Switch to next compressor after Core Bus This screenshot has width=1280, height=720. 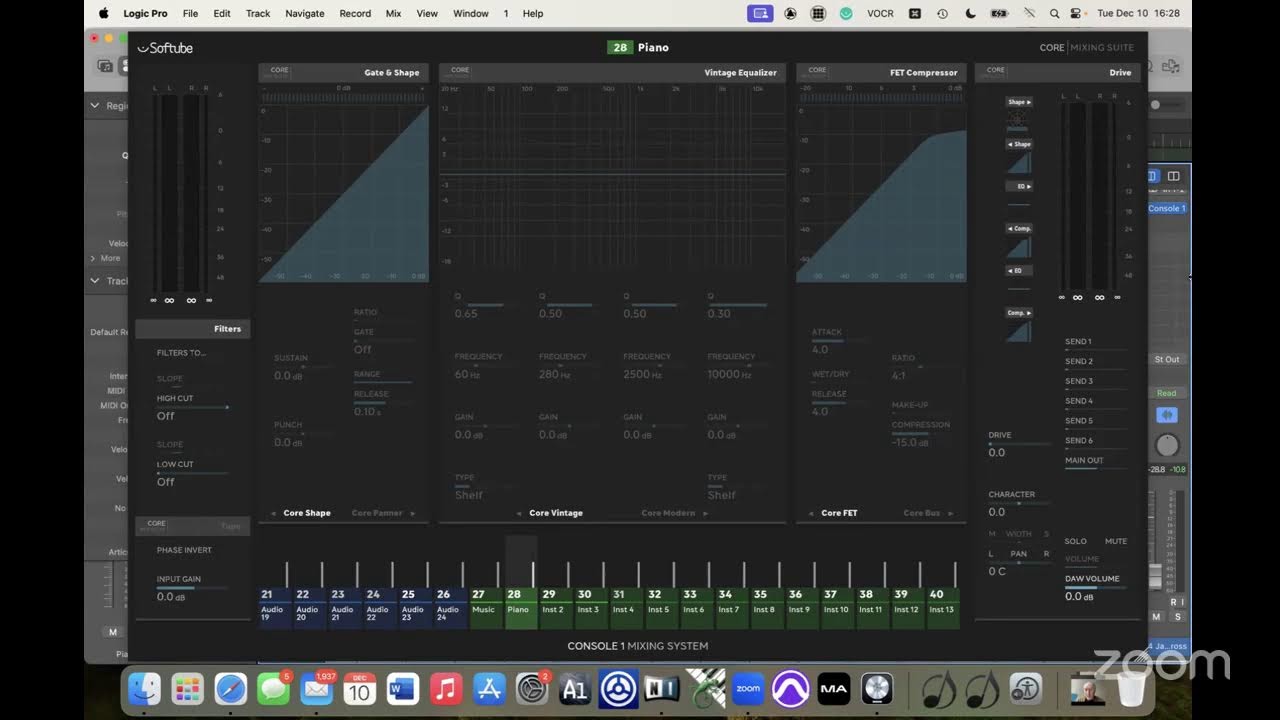point(950,513)
